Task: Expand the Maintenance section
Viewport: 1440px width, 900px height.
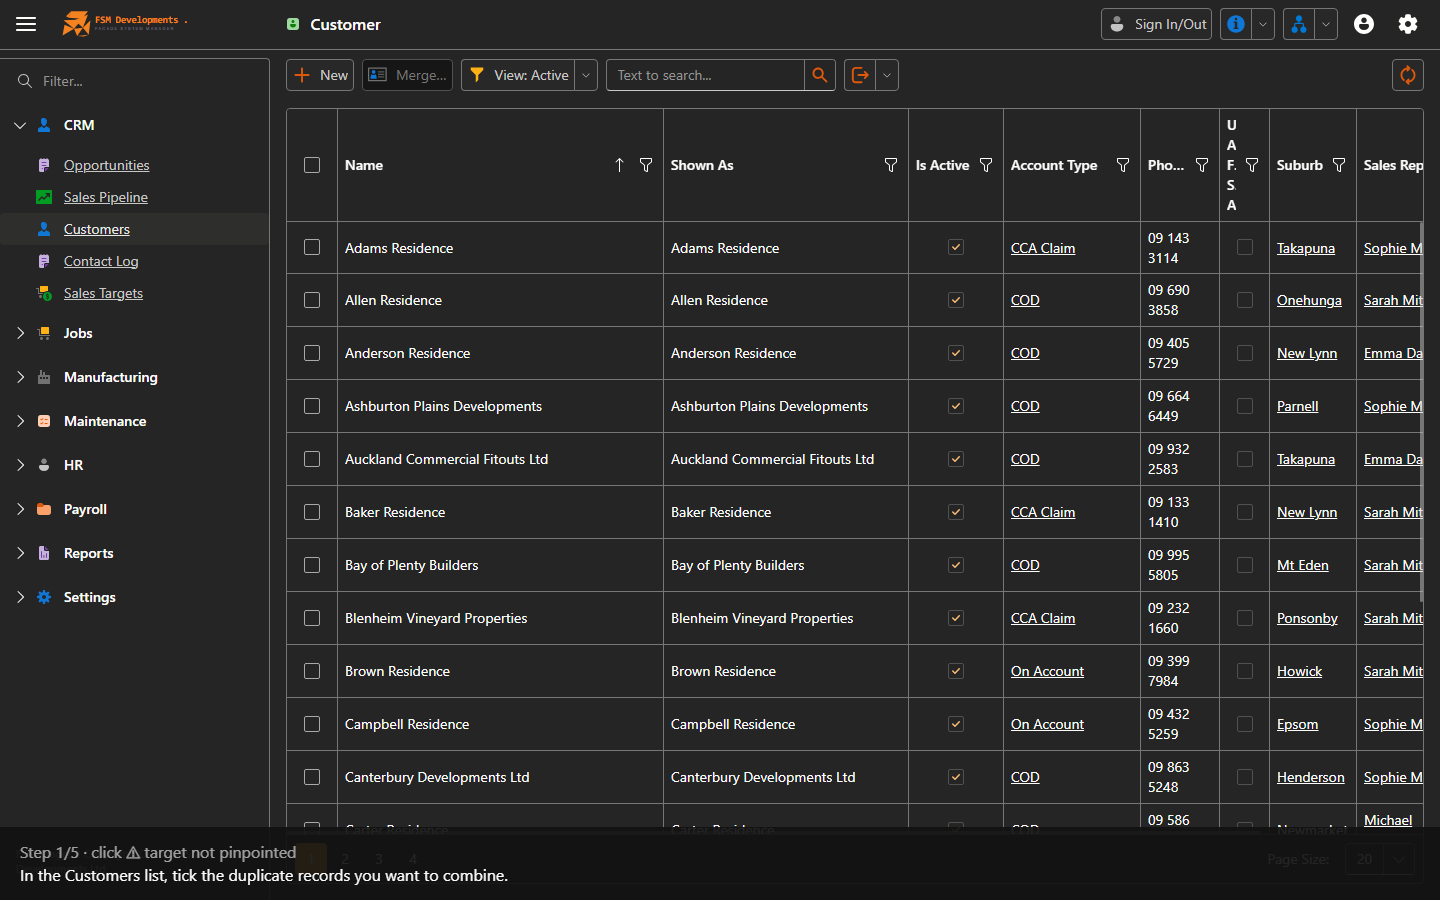Action: [x=20, y=421]
